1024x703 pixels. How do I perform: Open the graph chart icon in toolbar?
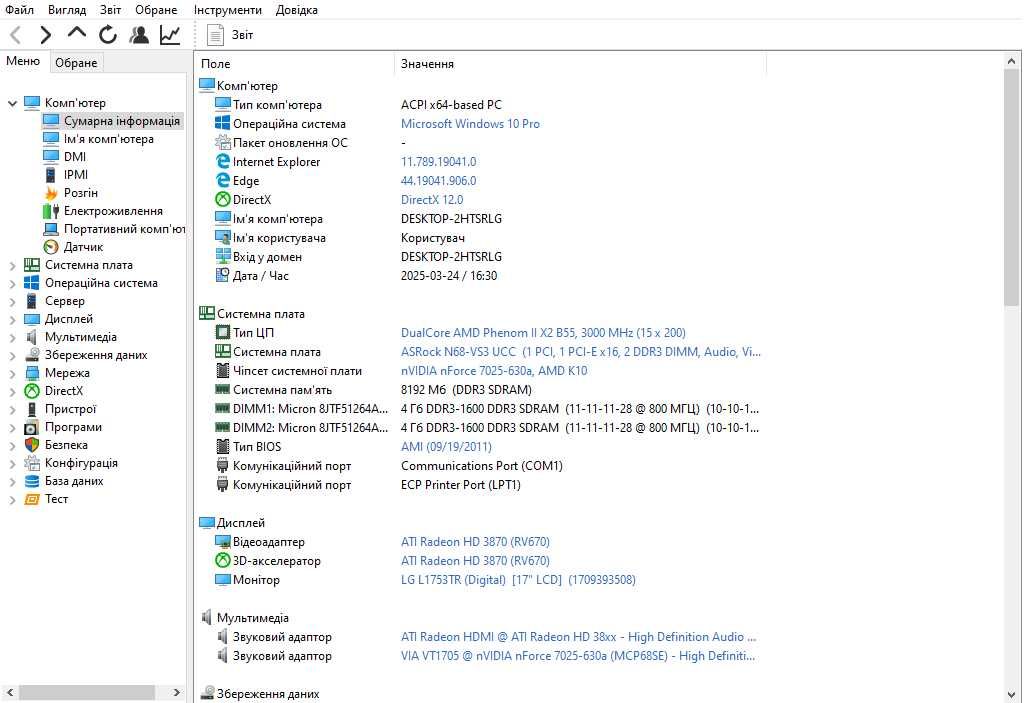(170, 35)
